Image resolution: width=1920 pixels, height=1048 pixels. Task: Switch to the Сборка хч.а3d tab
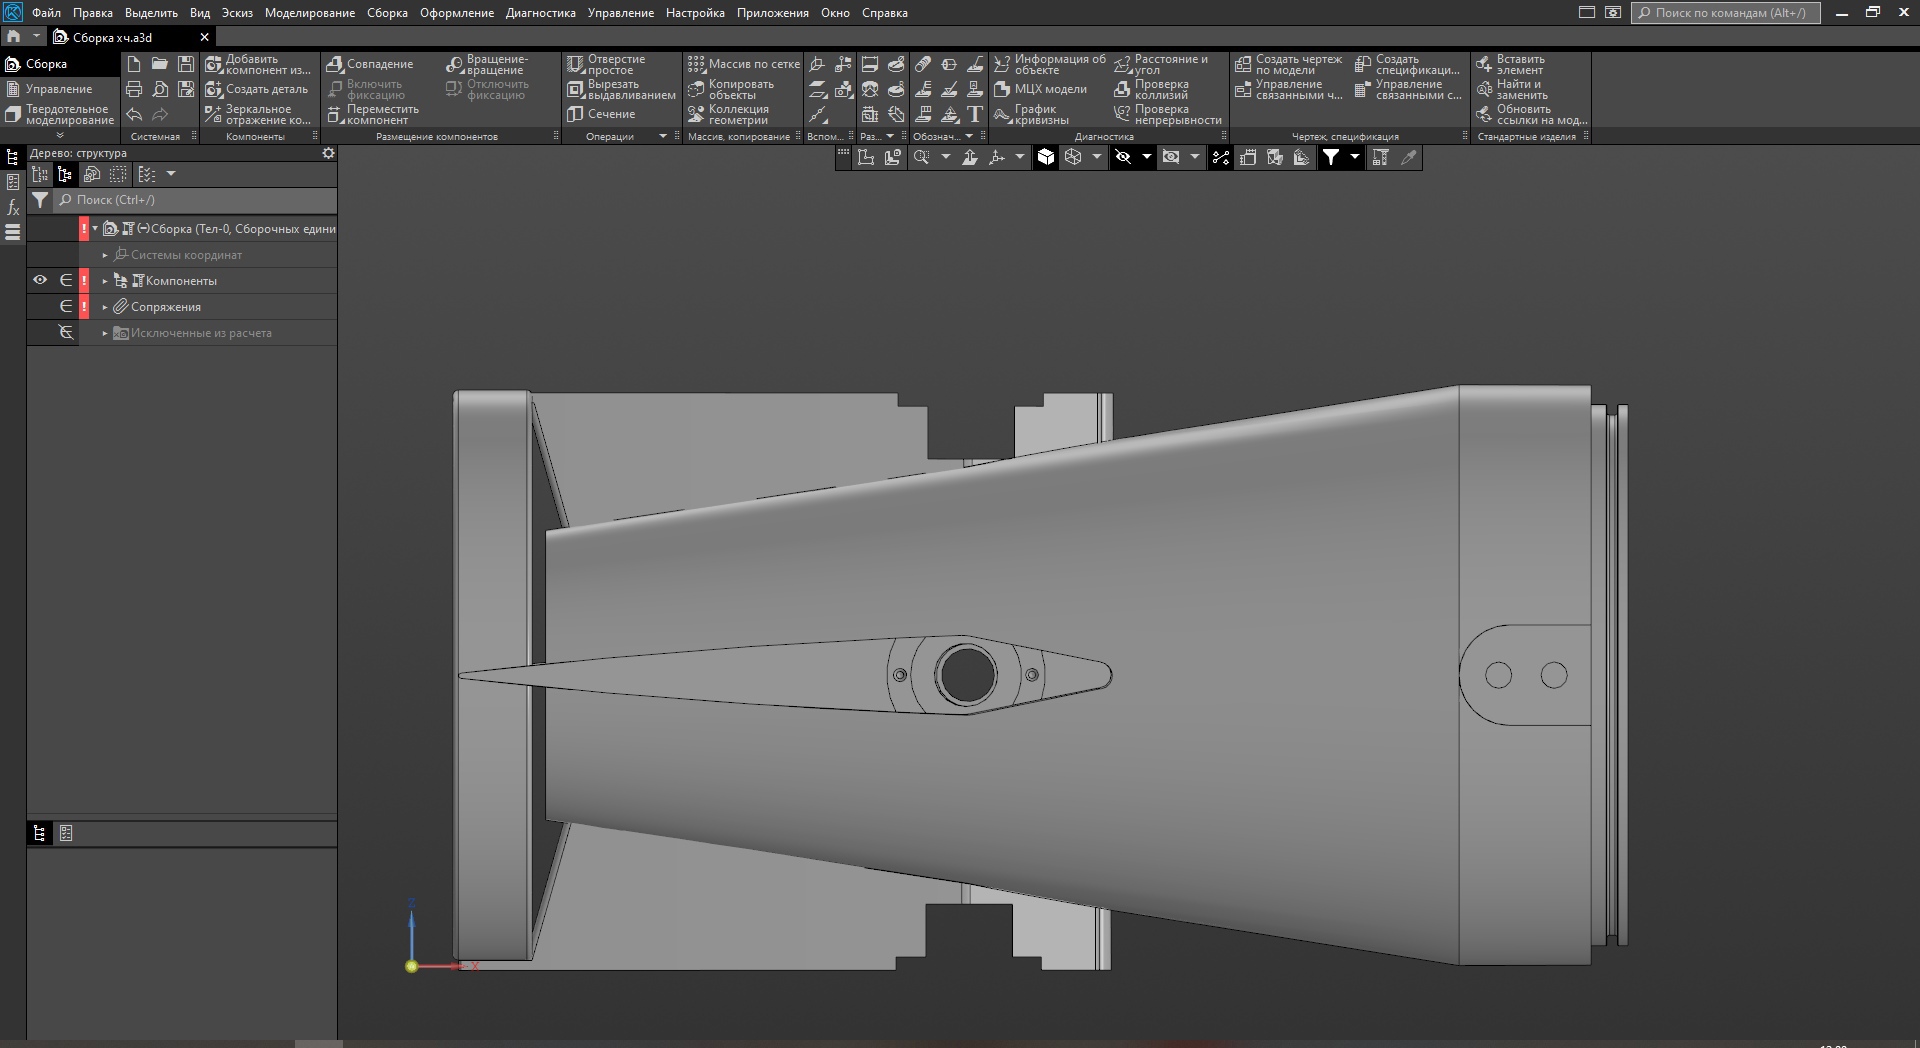click(112, 37)
